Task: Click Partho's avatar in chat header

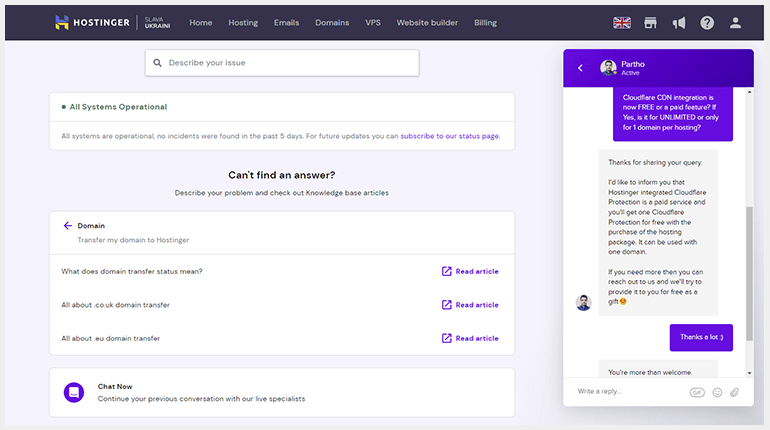Action: coord(608,68)
